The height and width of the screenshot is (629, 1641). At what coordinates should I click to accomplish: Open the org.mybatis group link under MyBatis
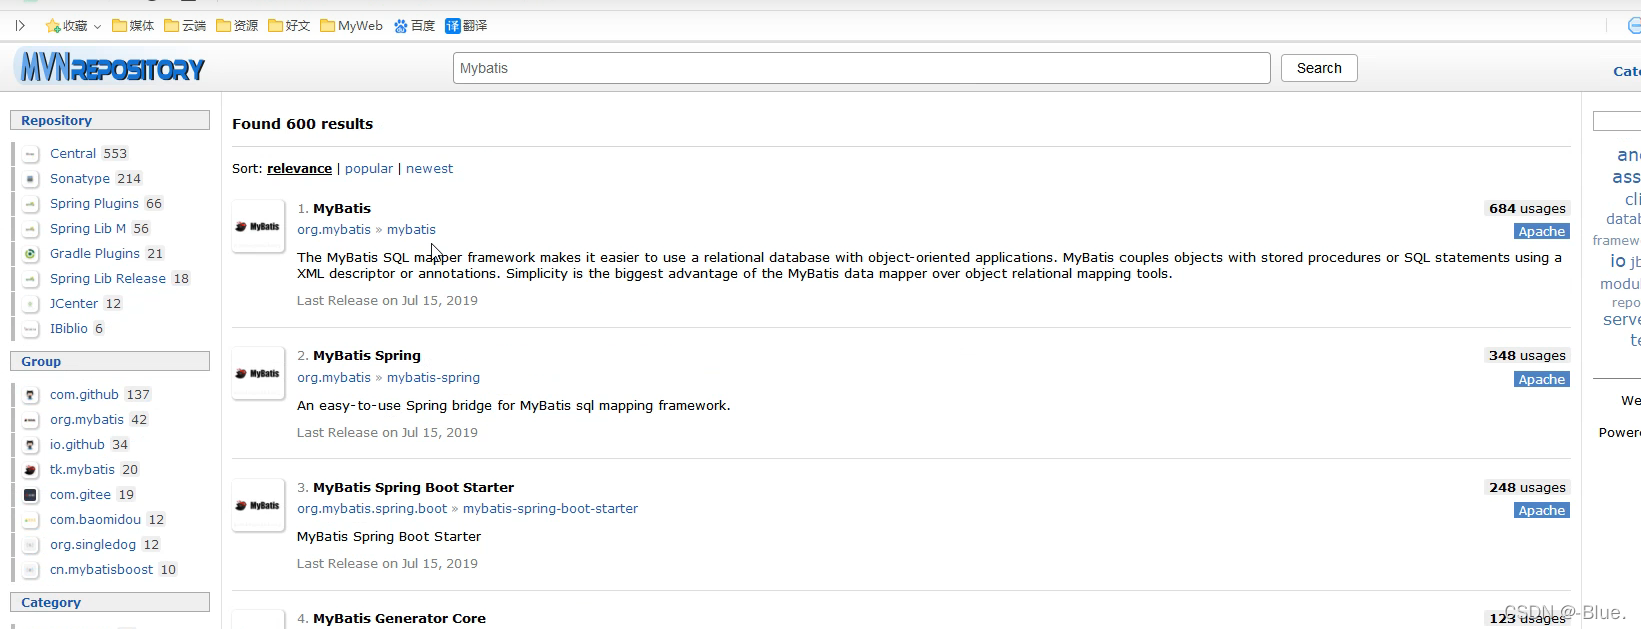click(334, 230)
